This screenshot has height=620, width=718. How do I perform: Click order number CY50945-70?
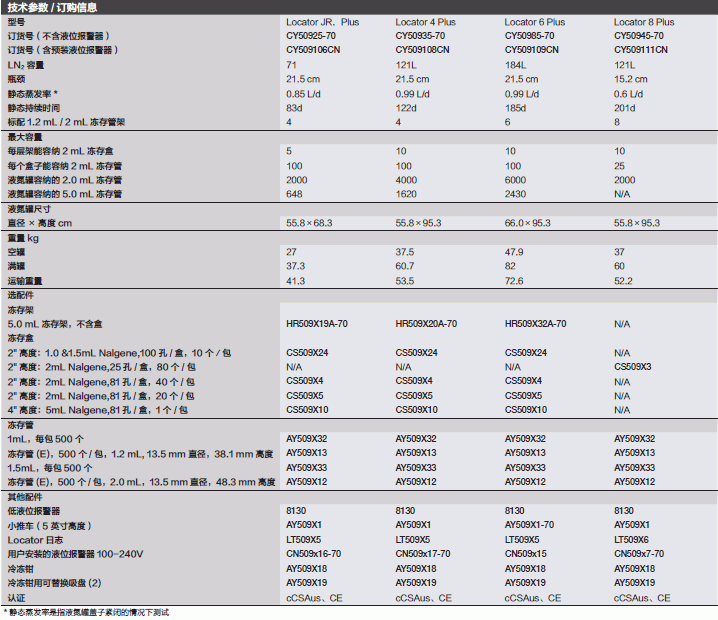click(638, 36)
